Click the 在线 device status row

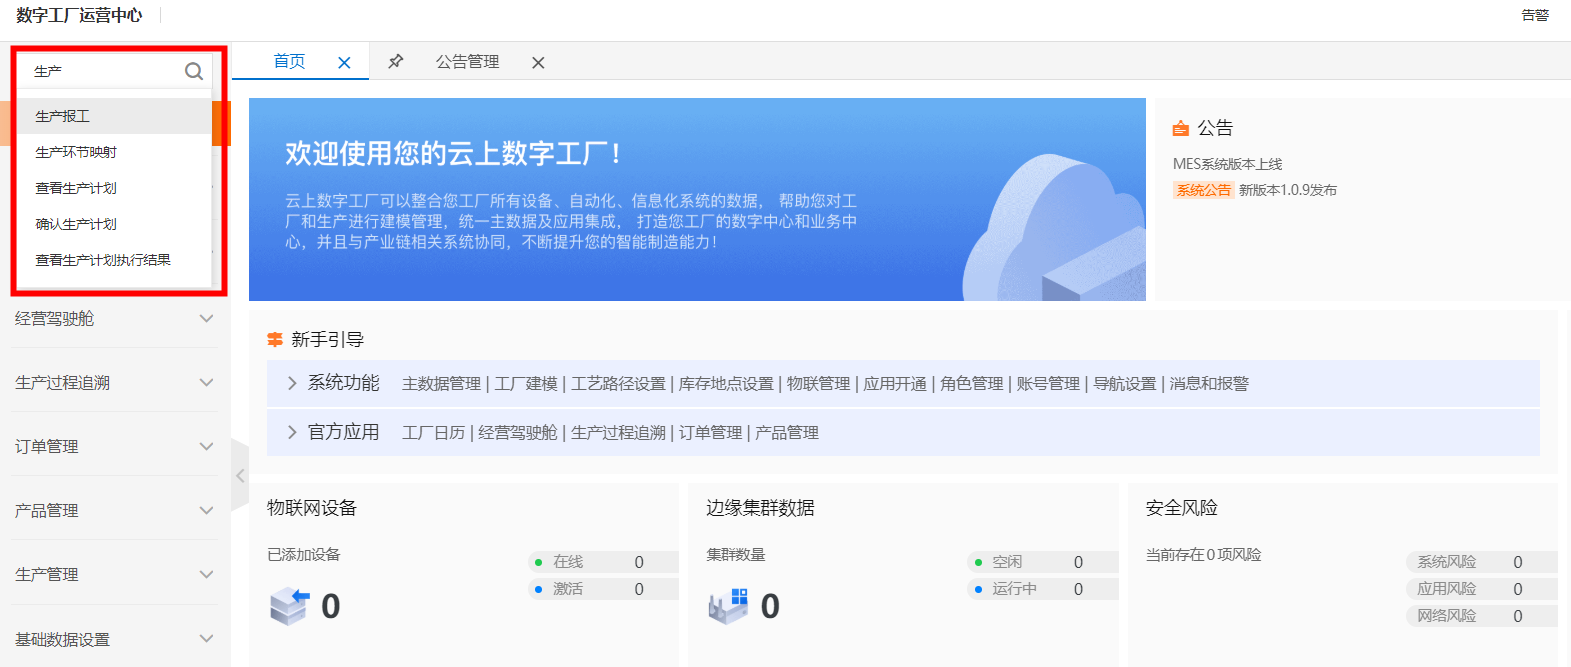(603, 562)
